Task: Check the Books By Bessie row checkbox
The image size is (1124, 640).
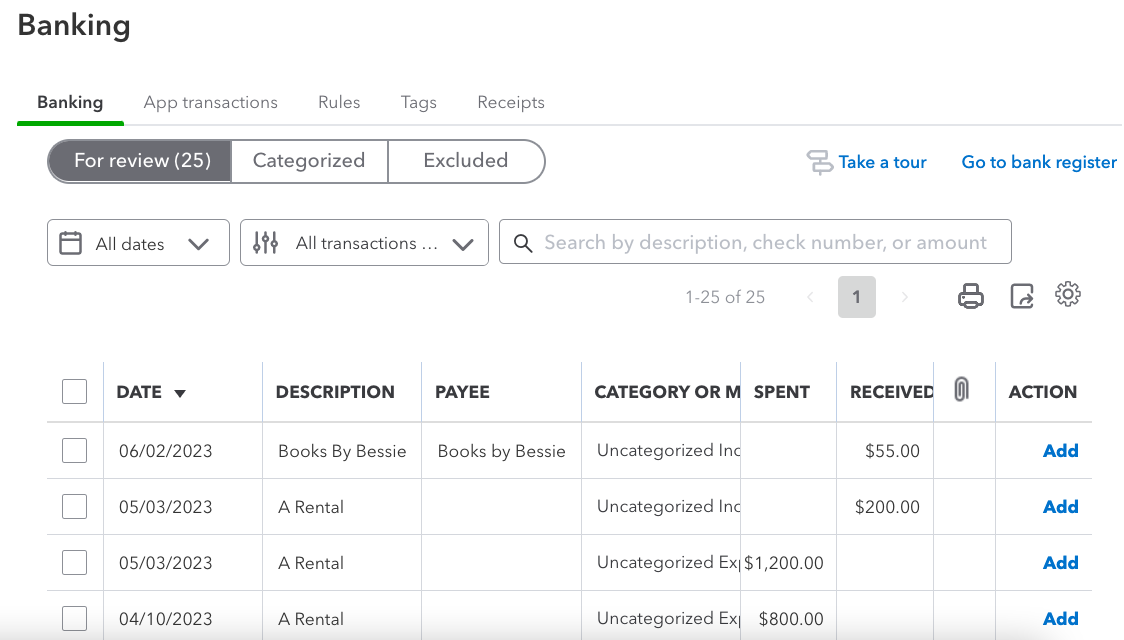Action: click(74, 451)
